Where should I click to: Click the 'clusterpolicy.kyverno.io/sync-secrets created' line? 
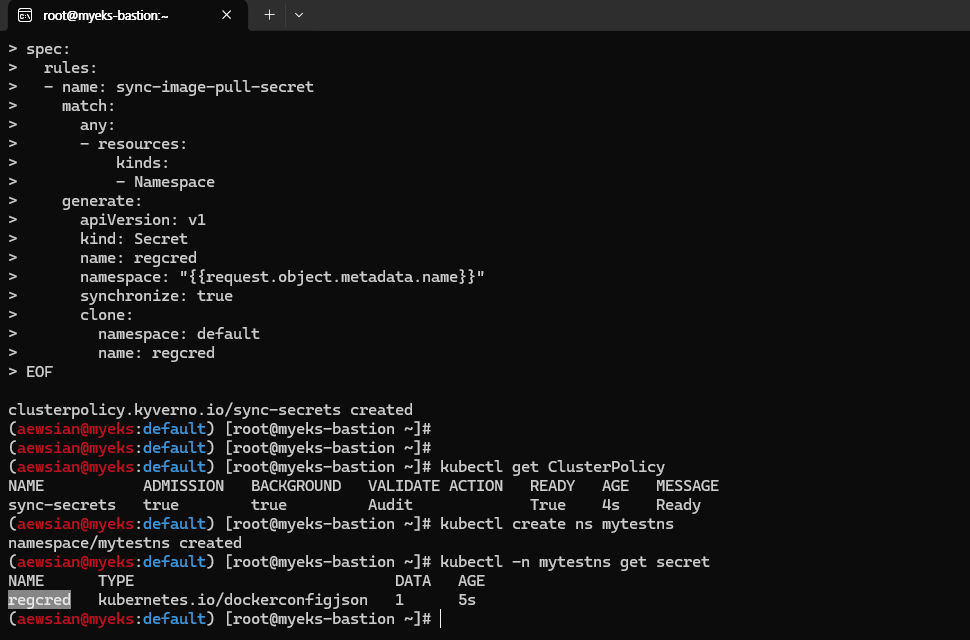(x=210, y=410)
